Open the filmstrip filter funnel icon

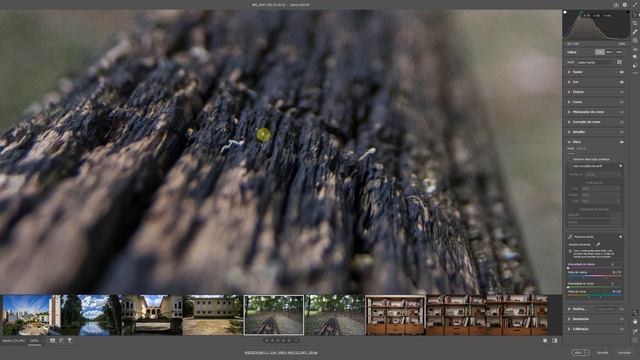(70, 340)
